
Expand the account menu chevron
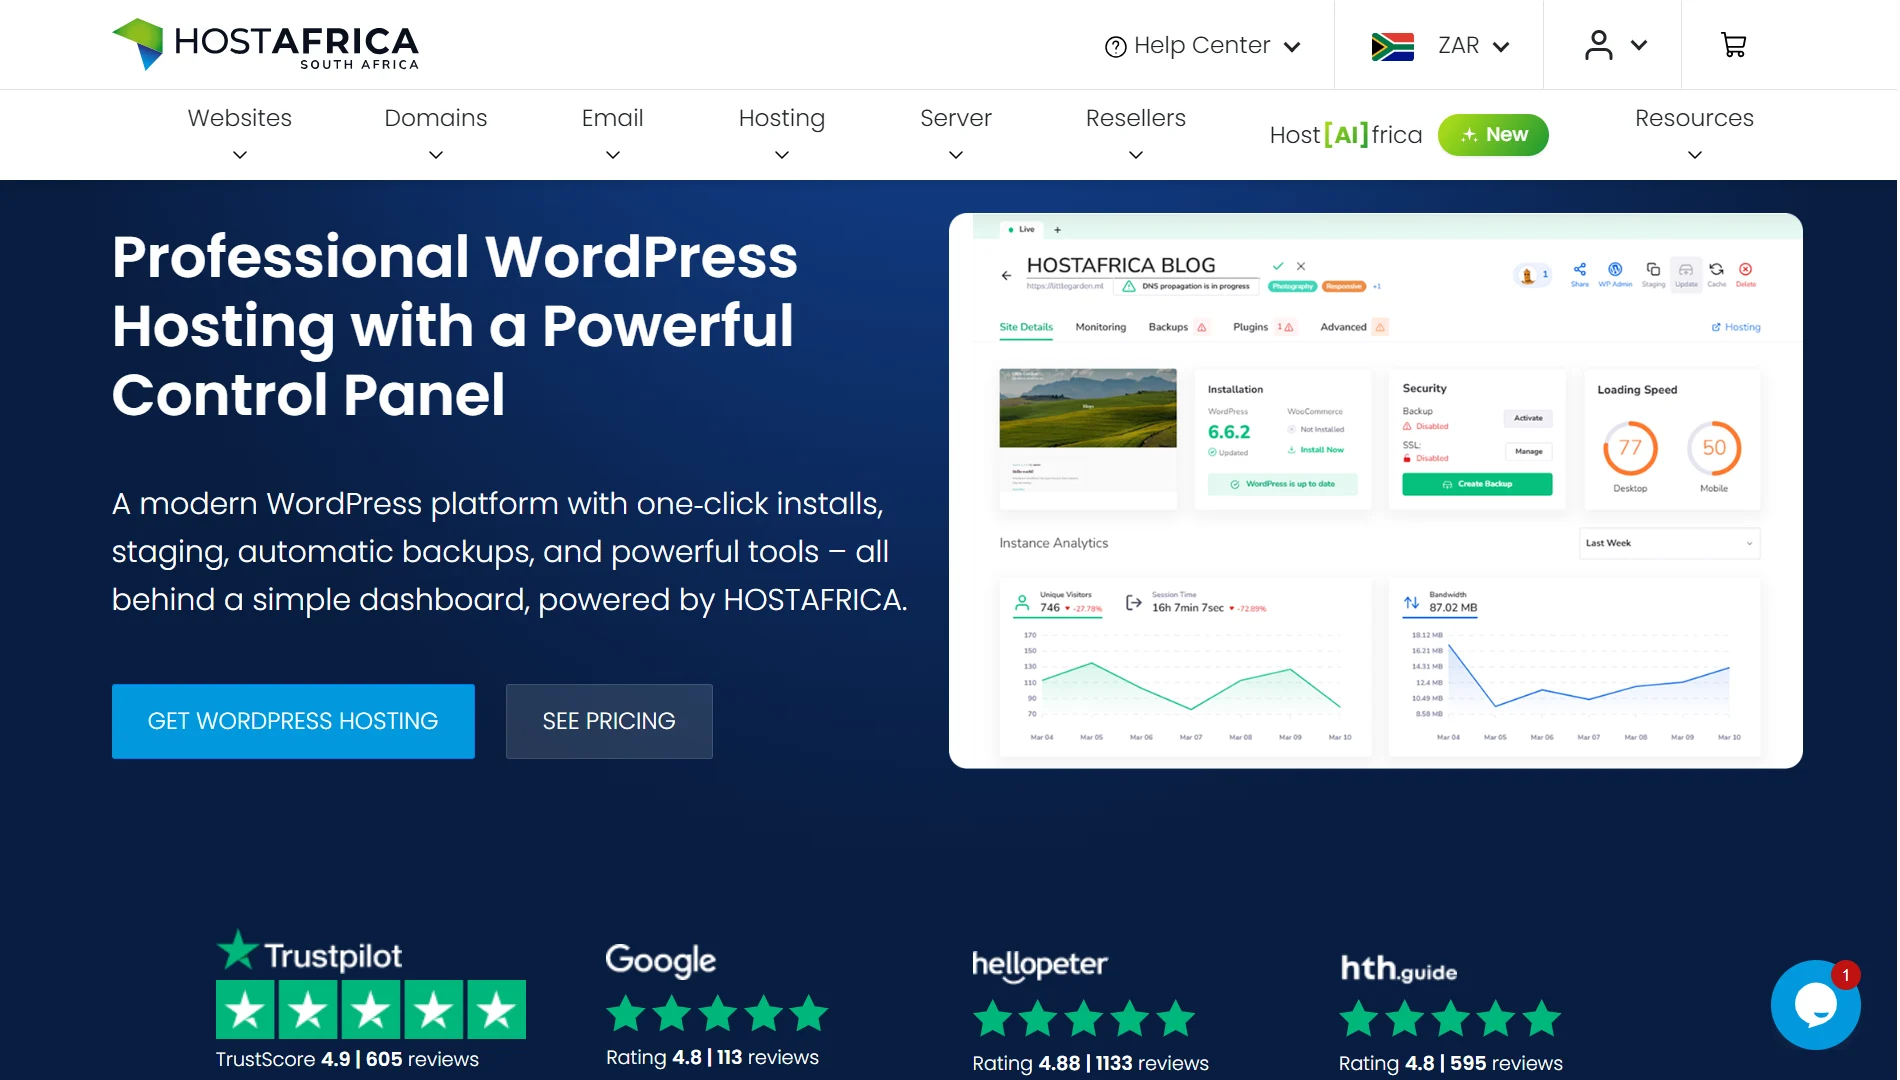click(x=1639, y=45)
